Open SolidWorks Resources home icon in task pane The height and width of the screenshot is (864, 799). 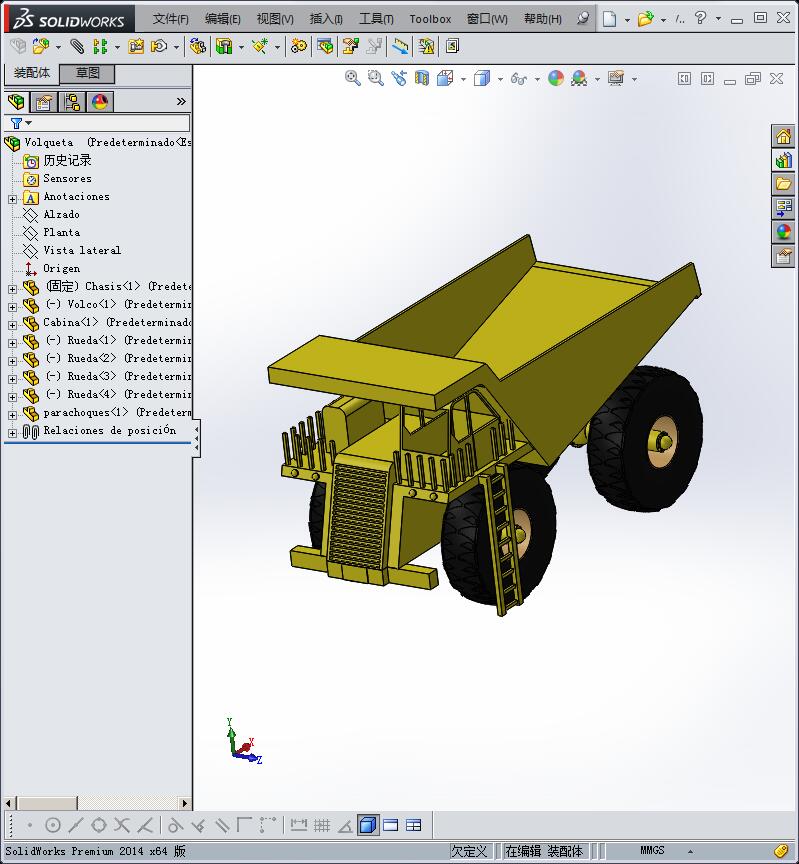[x=783, y=136]
